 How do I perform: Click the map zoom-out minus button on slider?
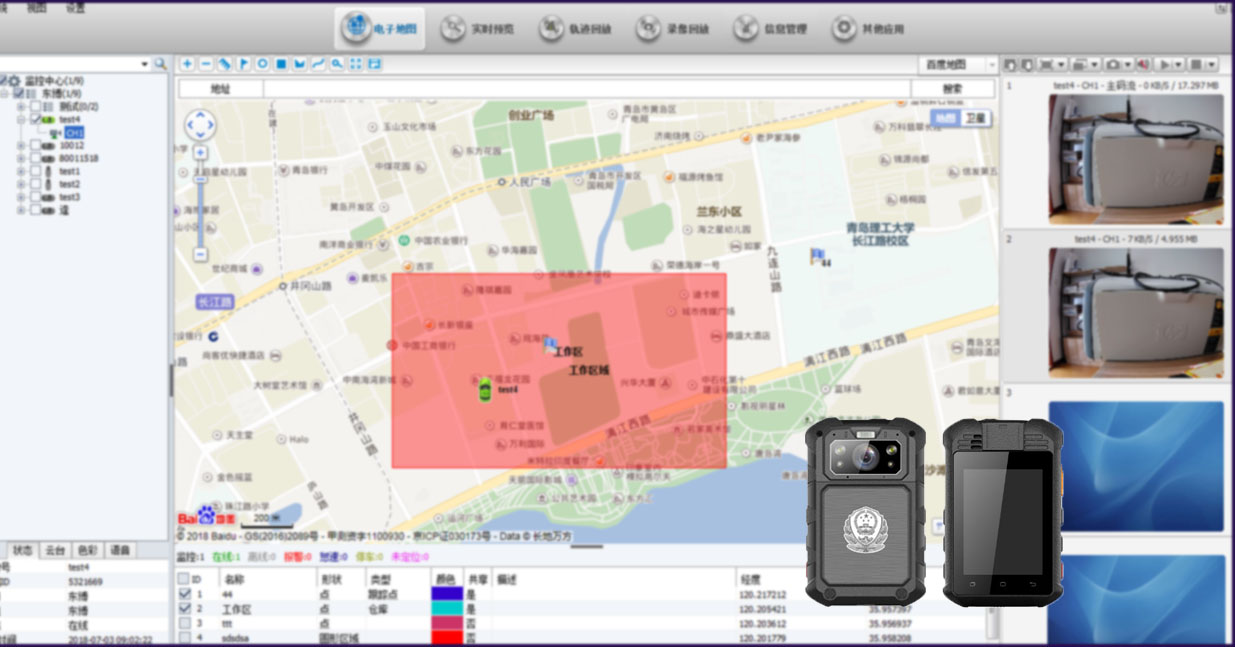200,255
